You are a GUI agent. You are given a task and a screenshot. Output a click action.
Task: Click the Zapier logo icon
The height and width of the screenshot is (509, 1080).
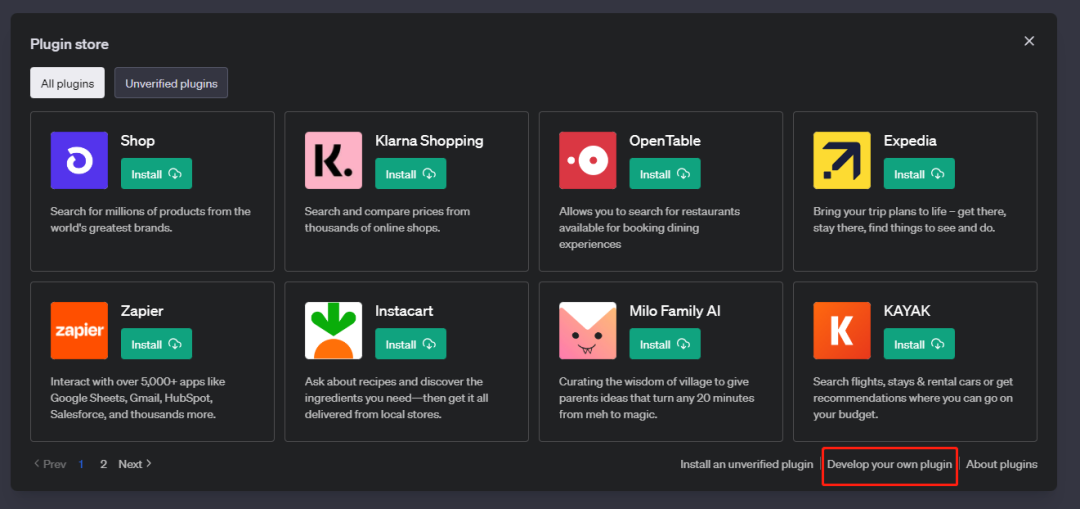coord(79,331)
